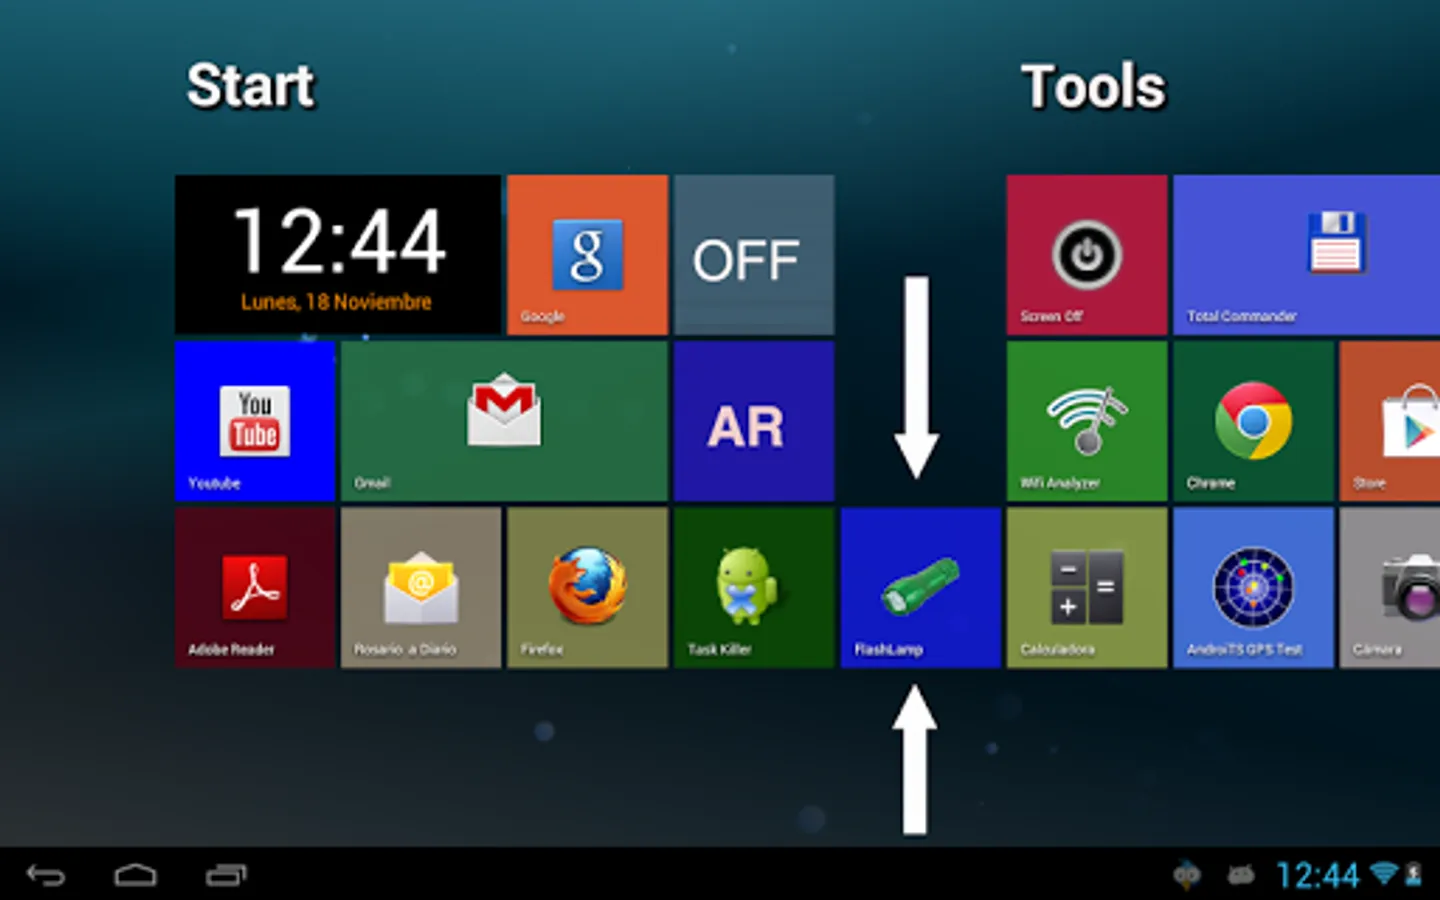
Task: Select the Tools section heading
Action: (1093, 87)
